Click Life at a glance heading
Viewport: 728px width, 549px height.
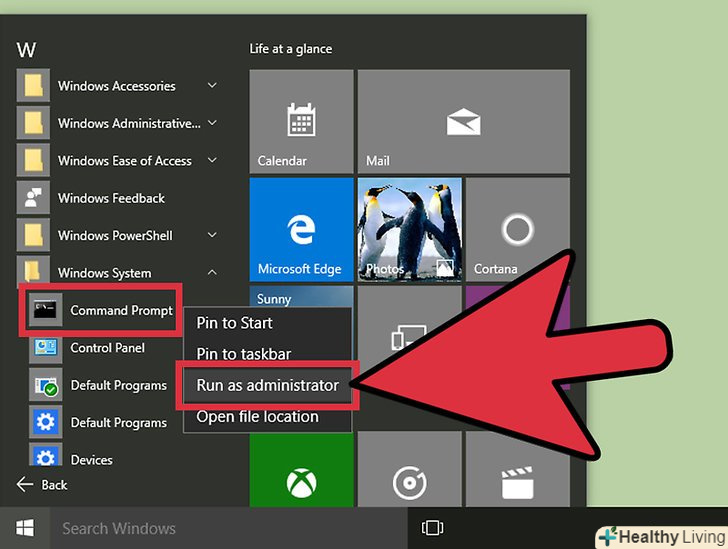coord(291,49)
